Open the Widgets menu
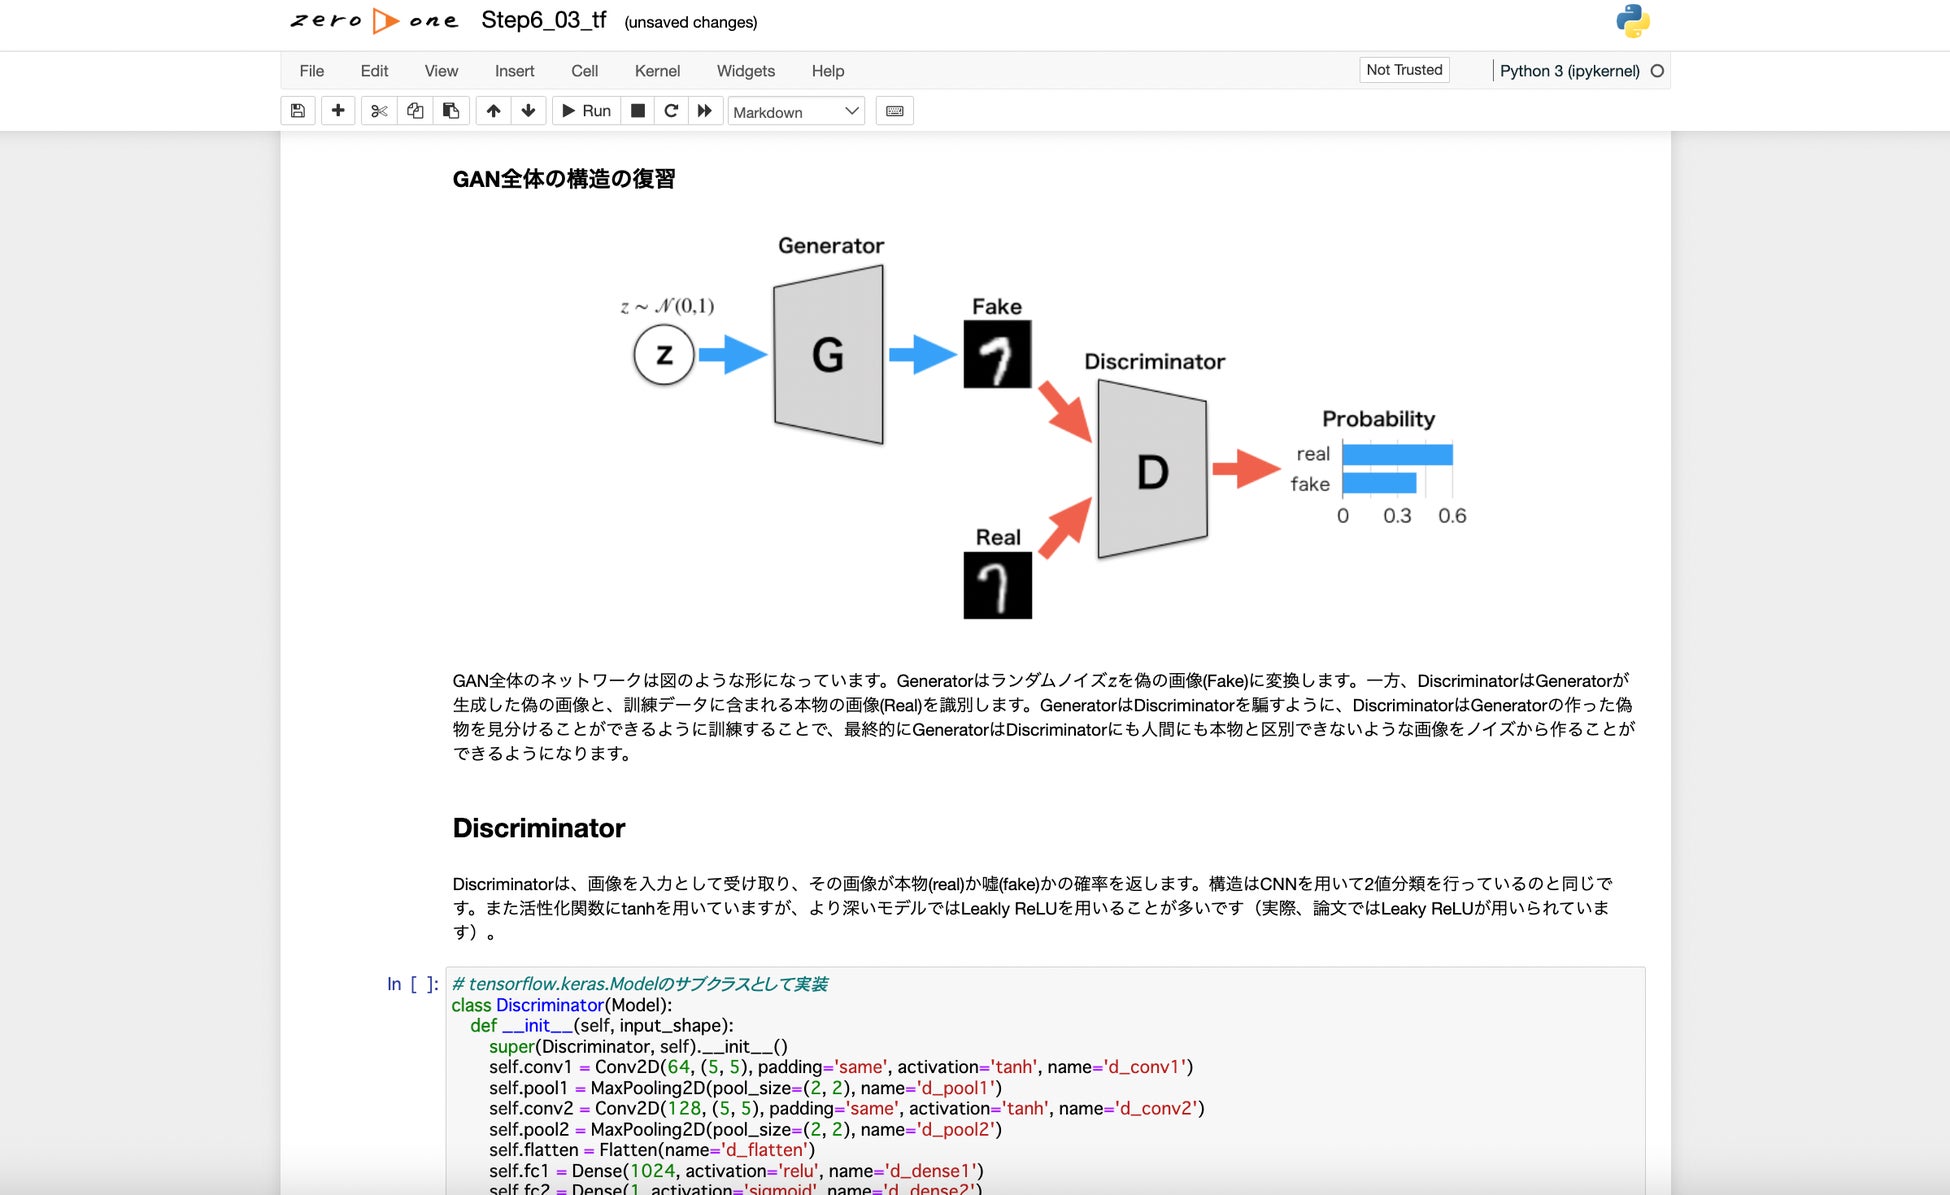 [x=745, y=71]
